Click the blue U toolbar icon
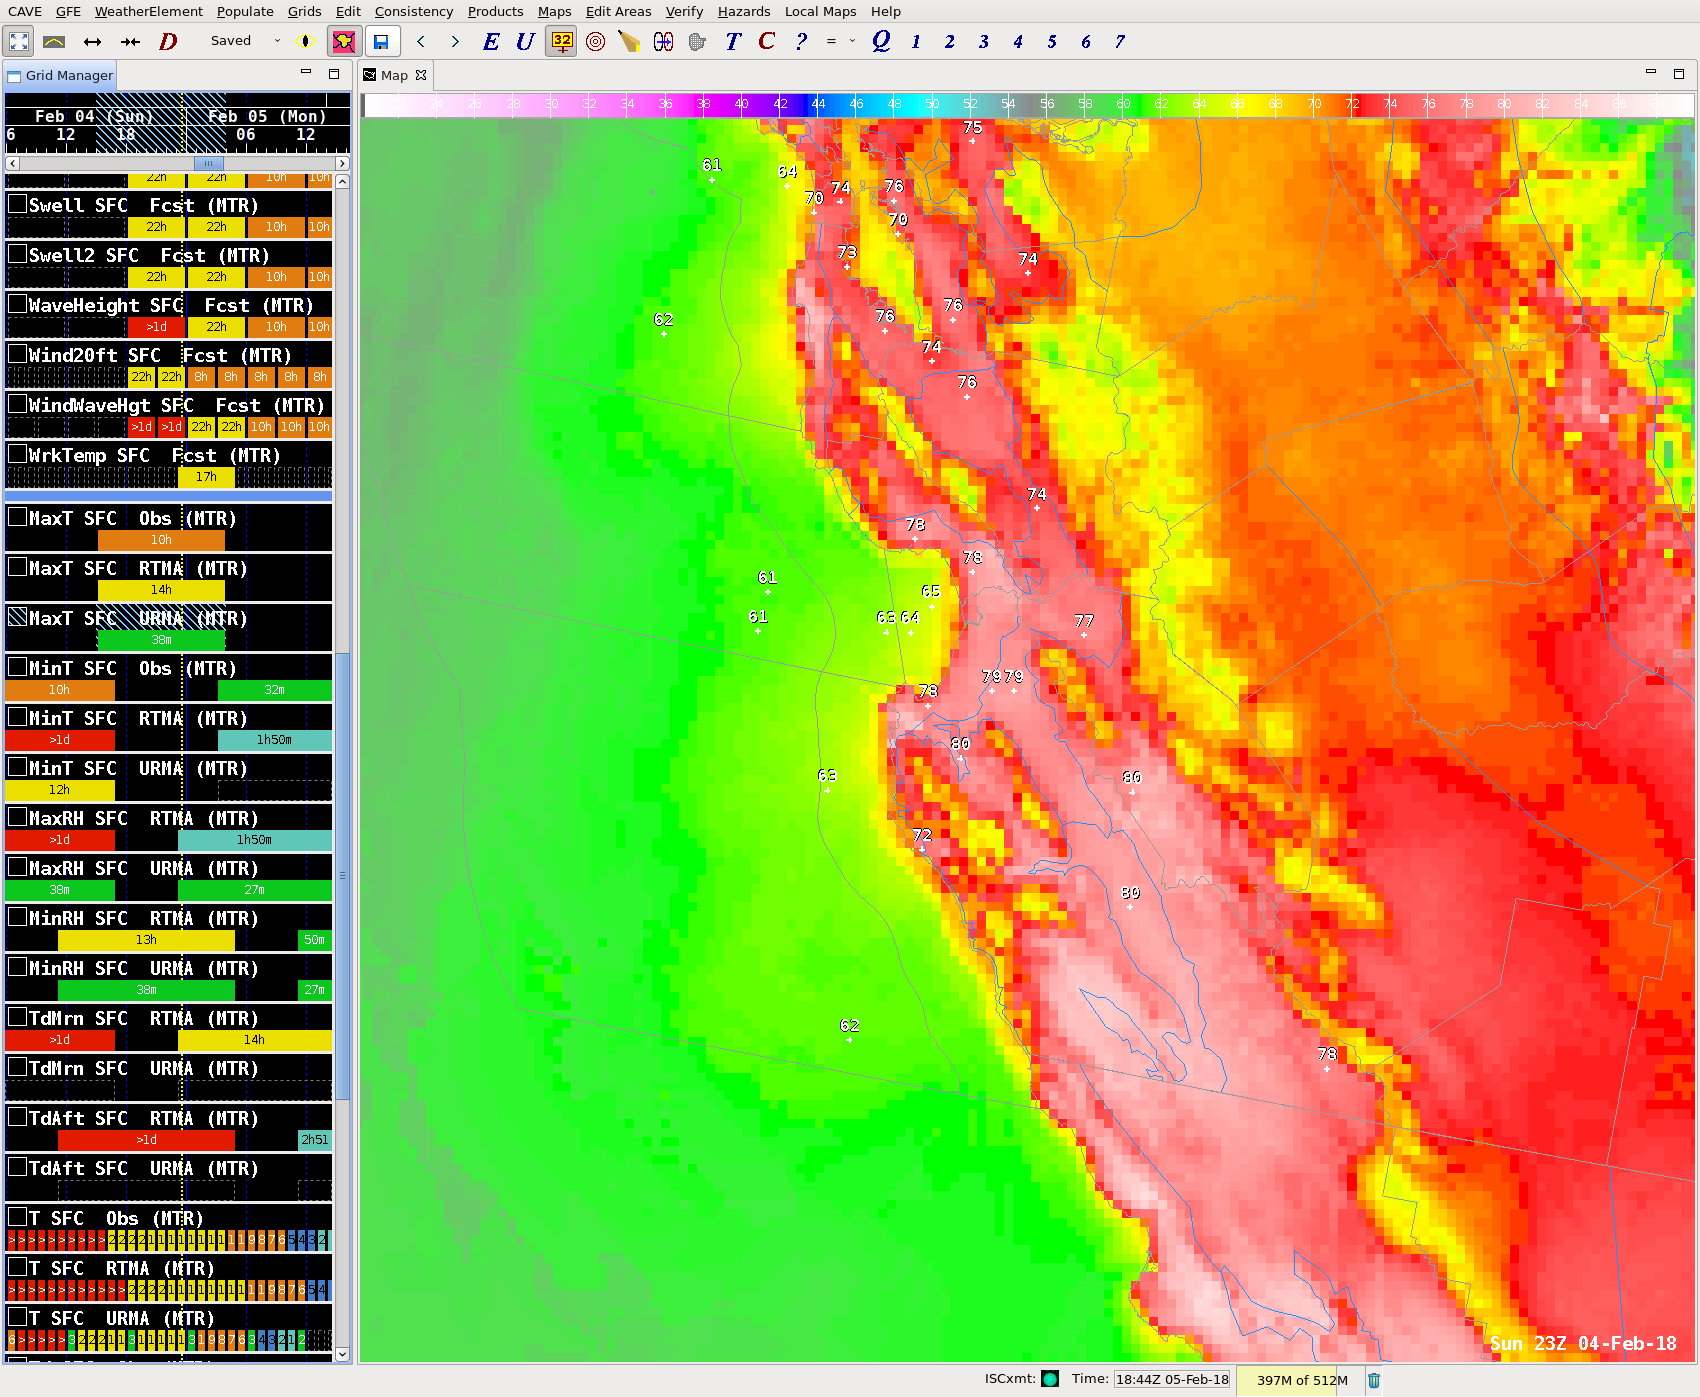 tap(525, 41)
